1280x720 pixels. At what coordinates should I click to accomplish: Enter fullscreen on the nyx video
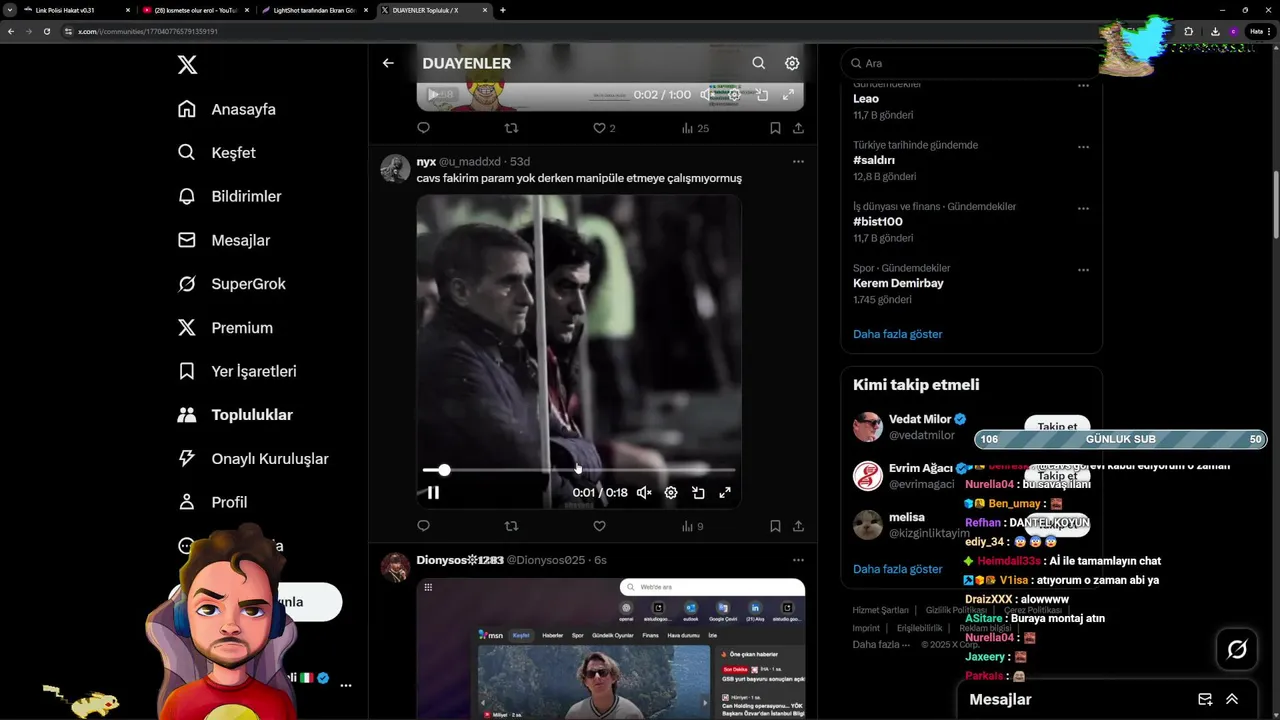click(x=725, y=492)
